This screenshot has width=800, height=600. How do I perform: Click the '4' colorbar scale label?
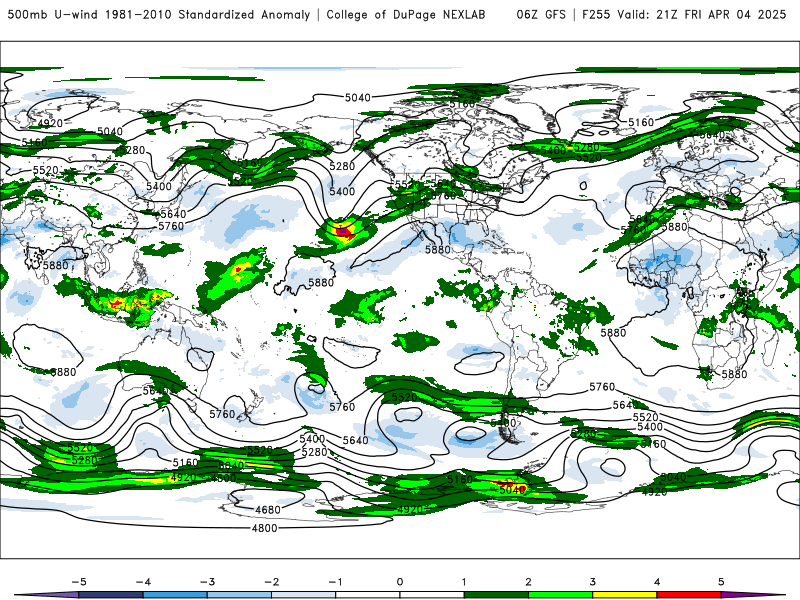pyautogui.click(x=657, y=582)
